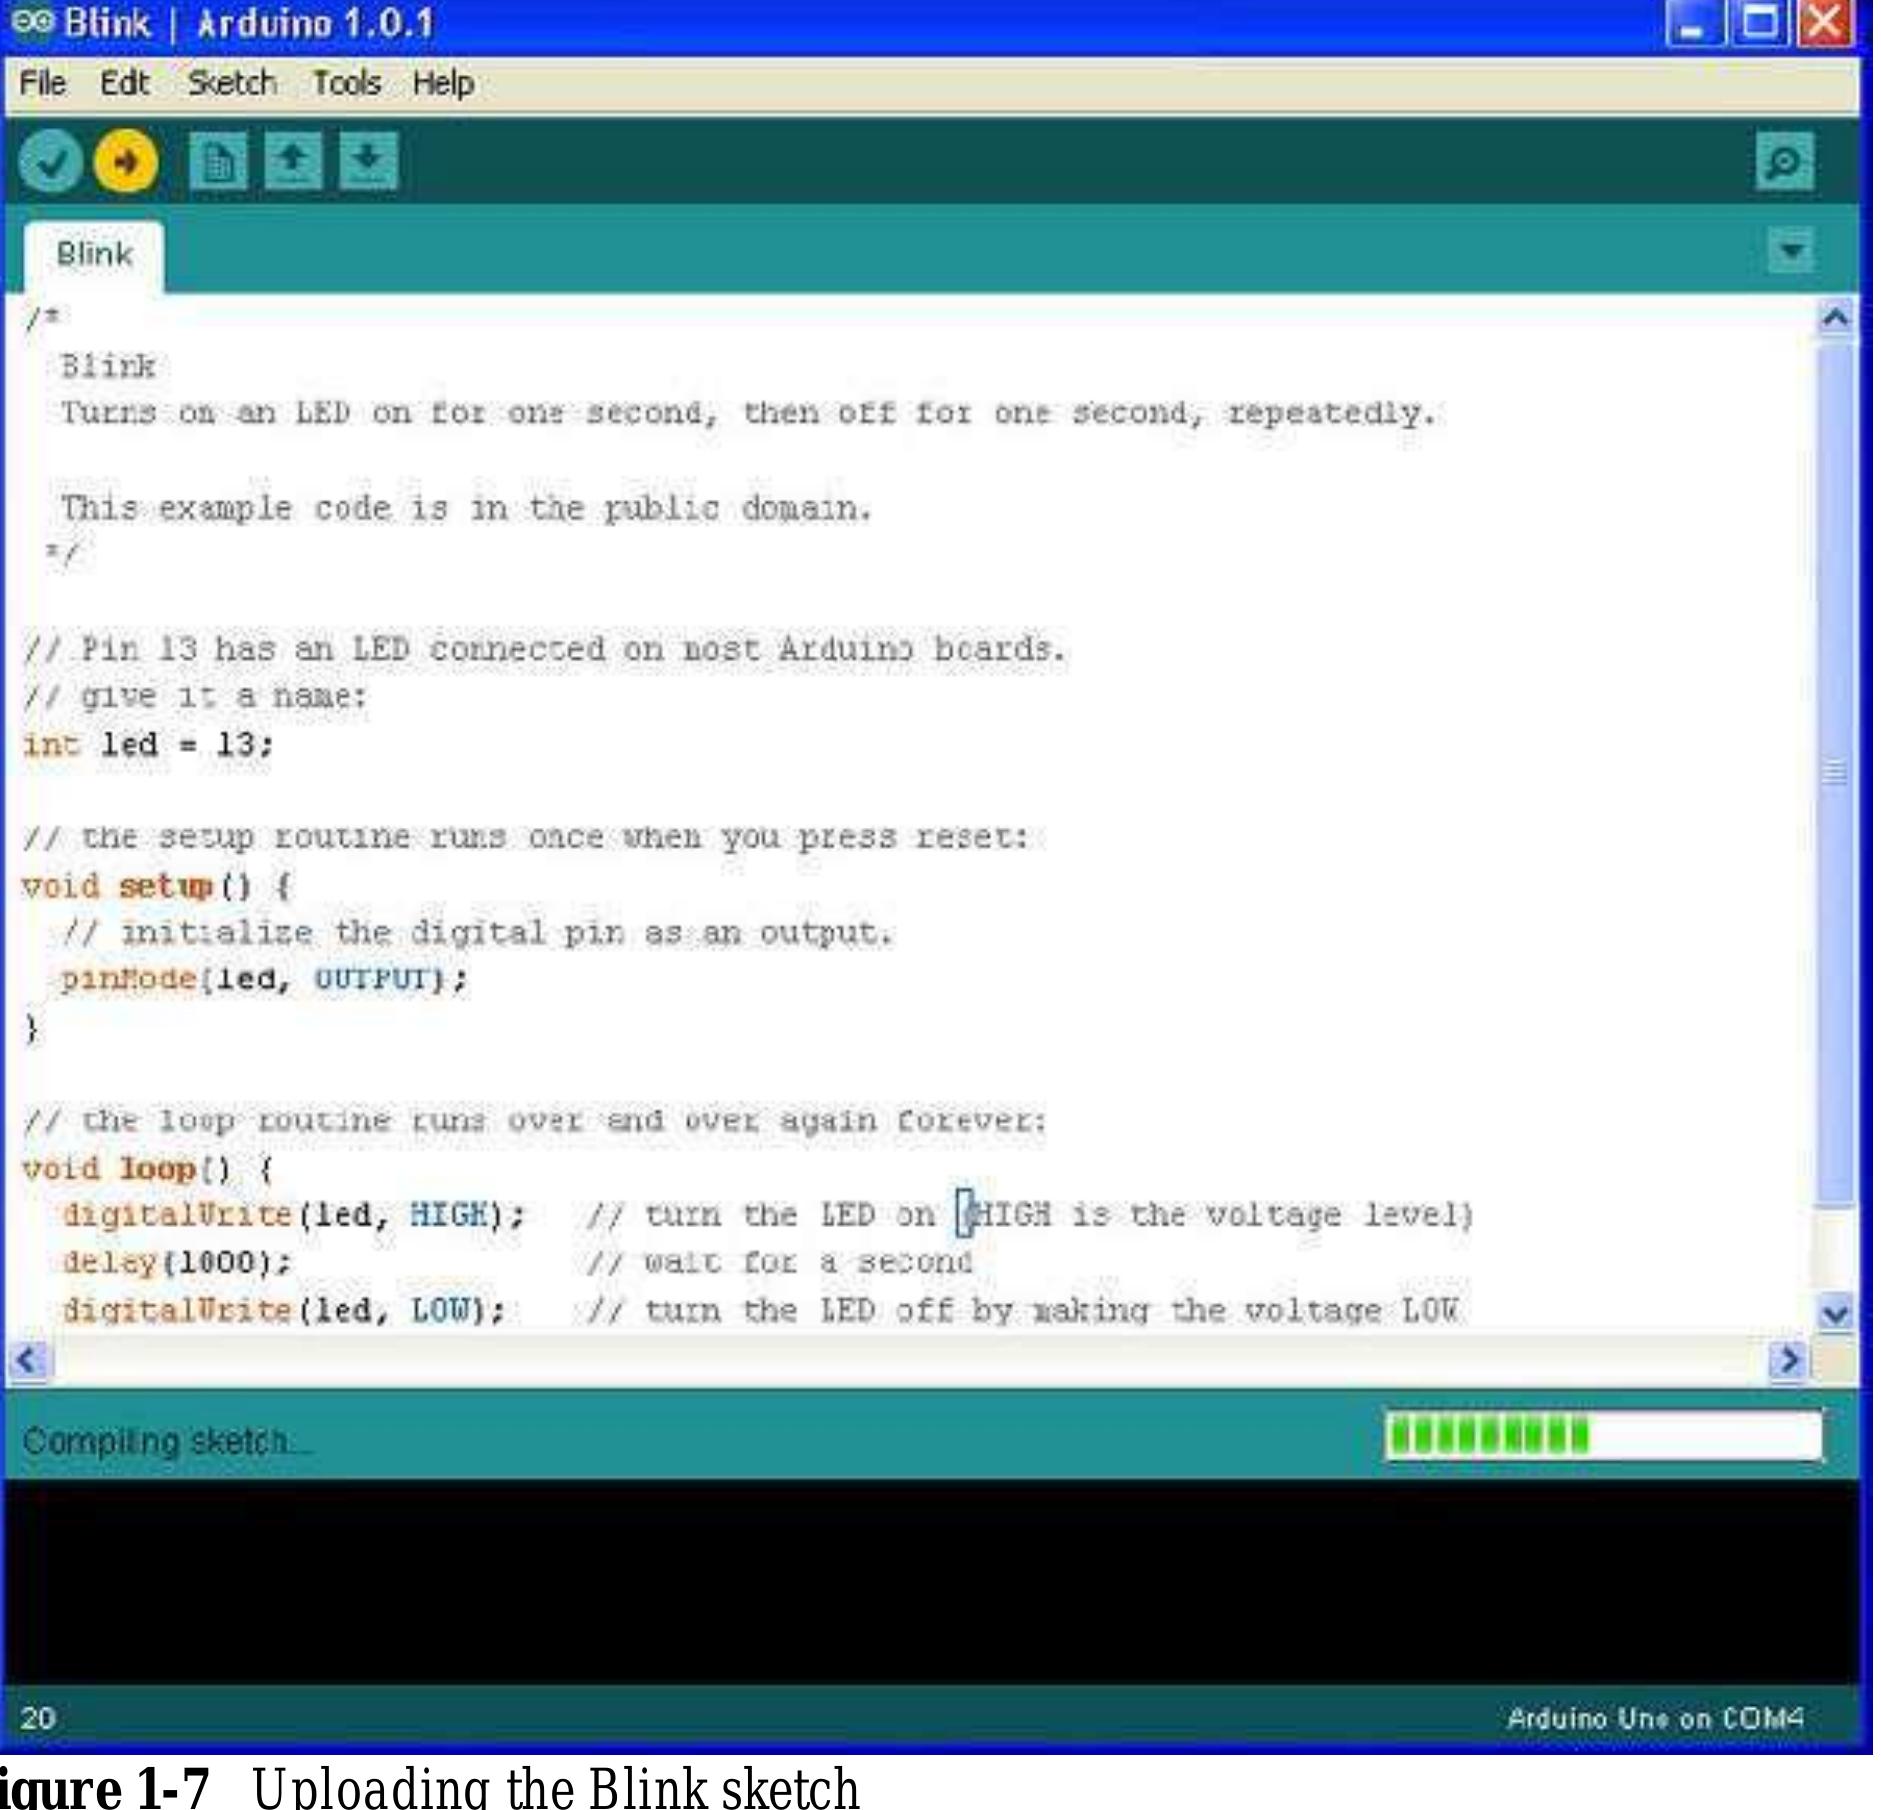Open the Tools menu
This screenshot has width=1881, height=1810.
click(346, 83)
